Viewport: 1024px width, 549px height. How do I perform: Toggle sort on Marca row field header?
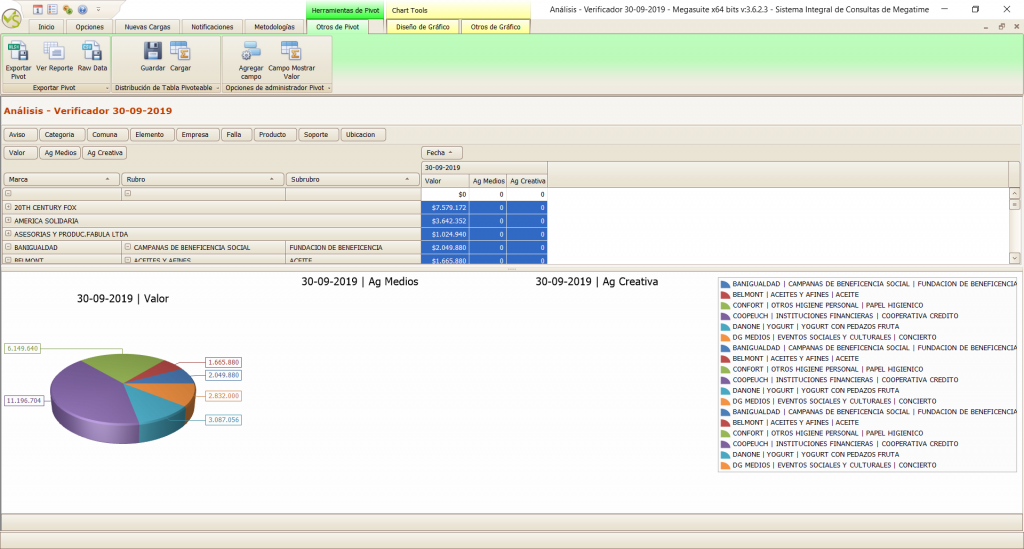tap(61, 180)
